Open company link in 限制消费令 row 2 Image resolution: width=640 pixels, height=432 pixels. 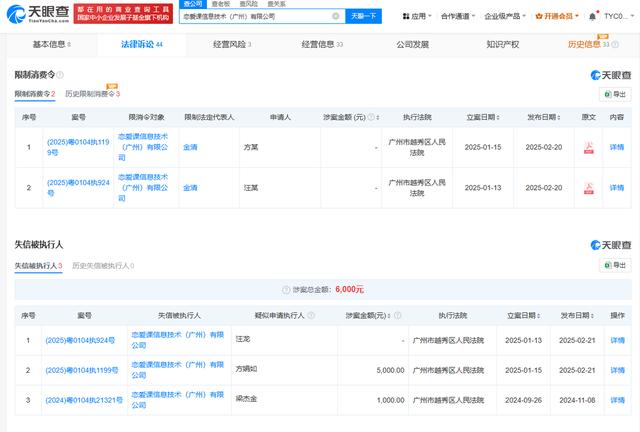143,188
